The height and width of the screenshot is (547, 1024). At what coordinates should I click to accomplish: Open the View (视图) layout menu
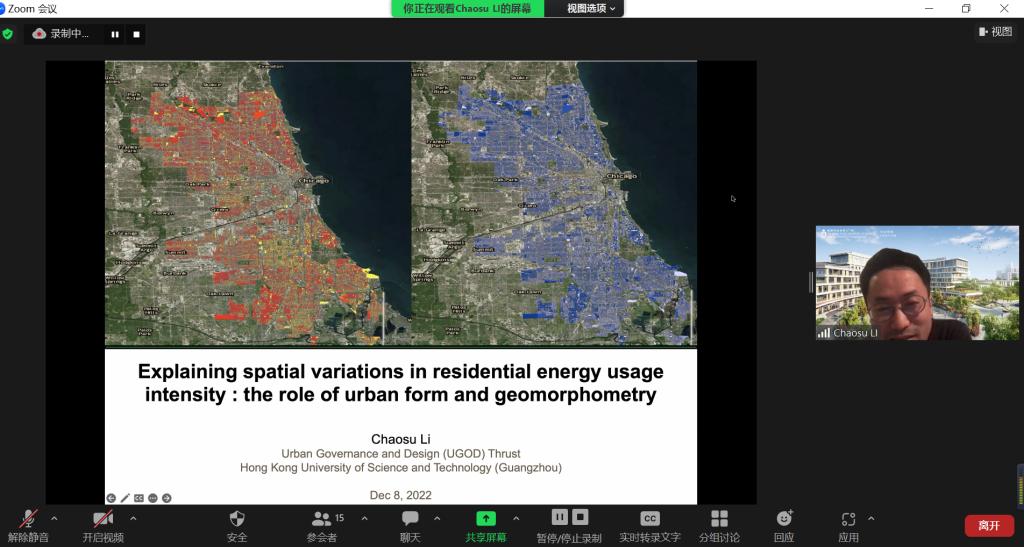996,32
